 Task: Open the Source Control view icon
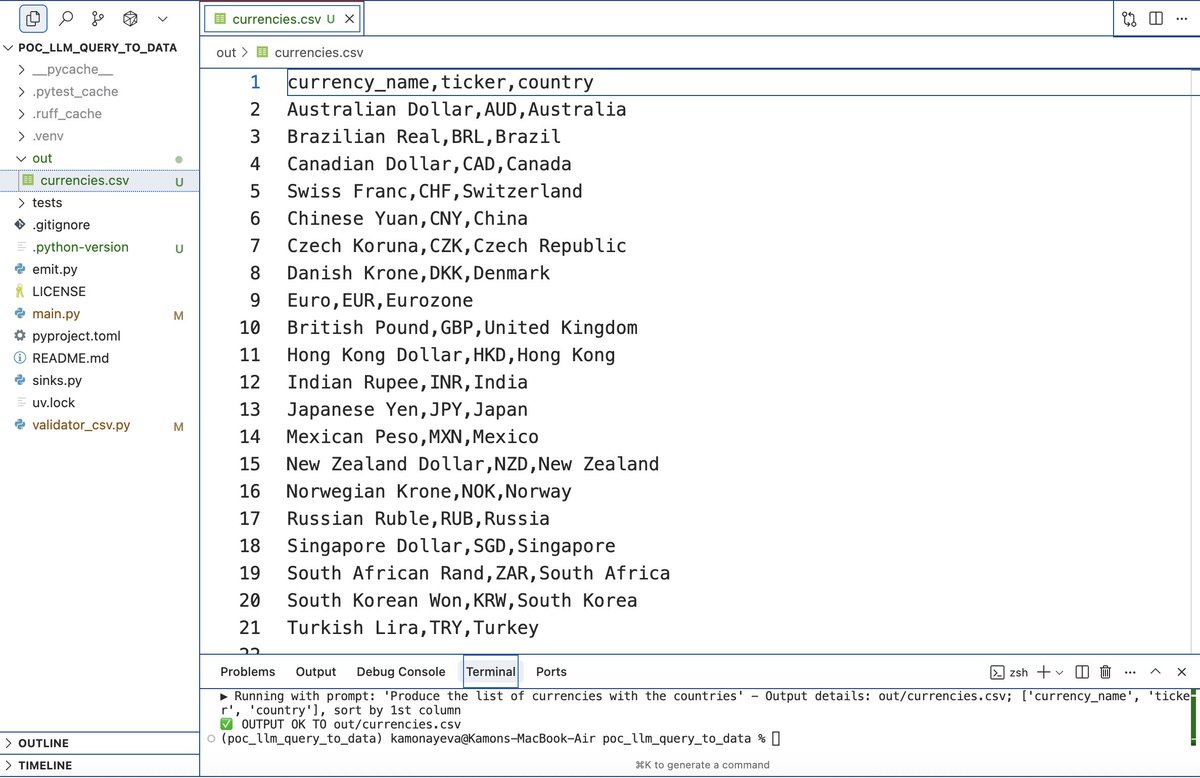tap(97, 18)
